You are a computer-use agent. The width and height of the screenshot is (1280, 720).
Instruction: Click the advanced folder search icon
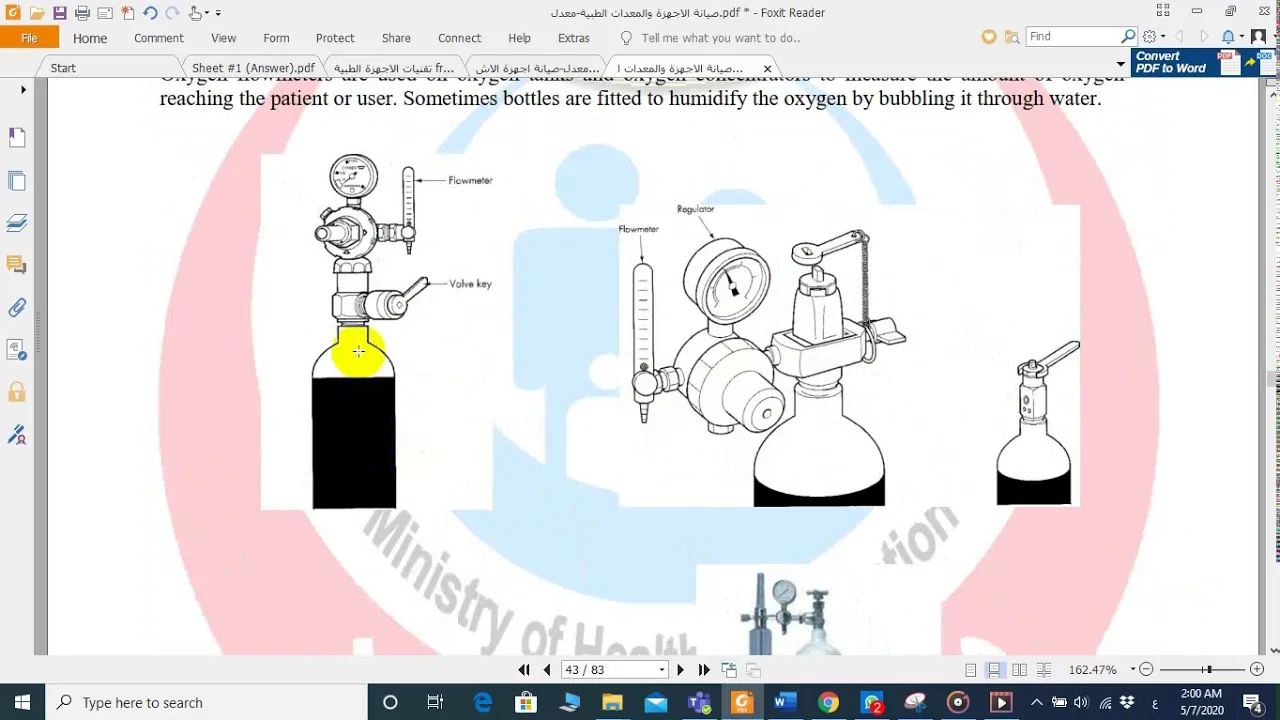click(1012, 37)
